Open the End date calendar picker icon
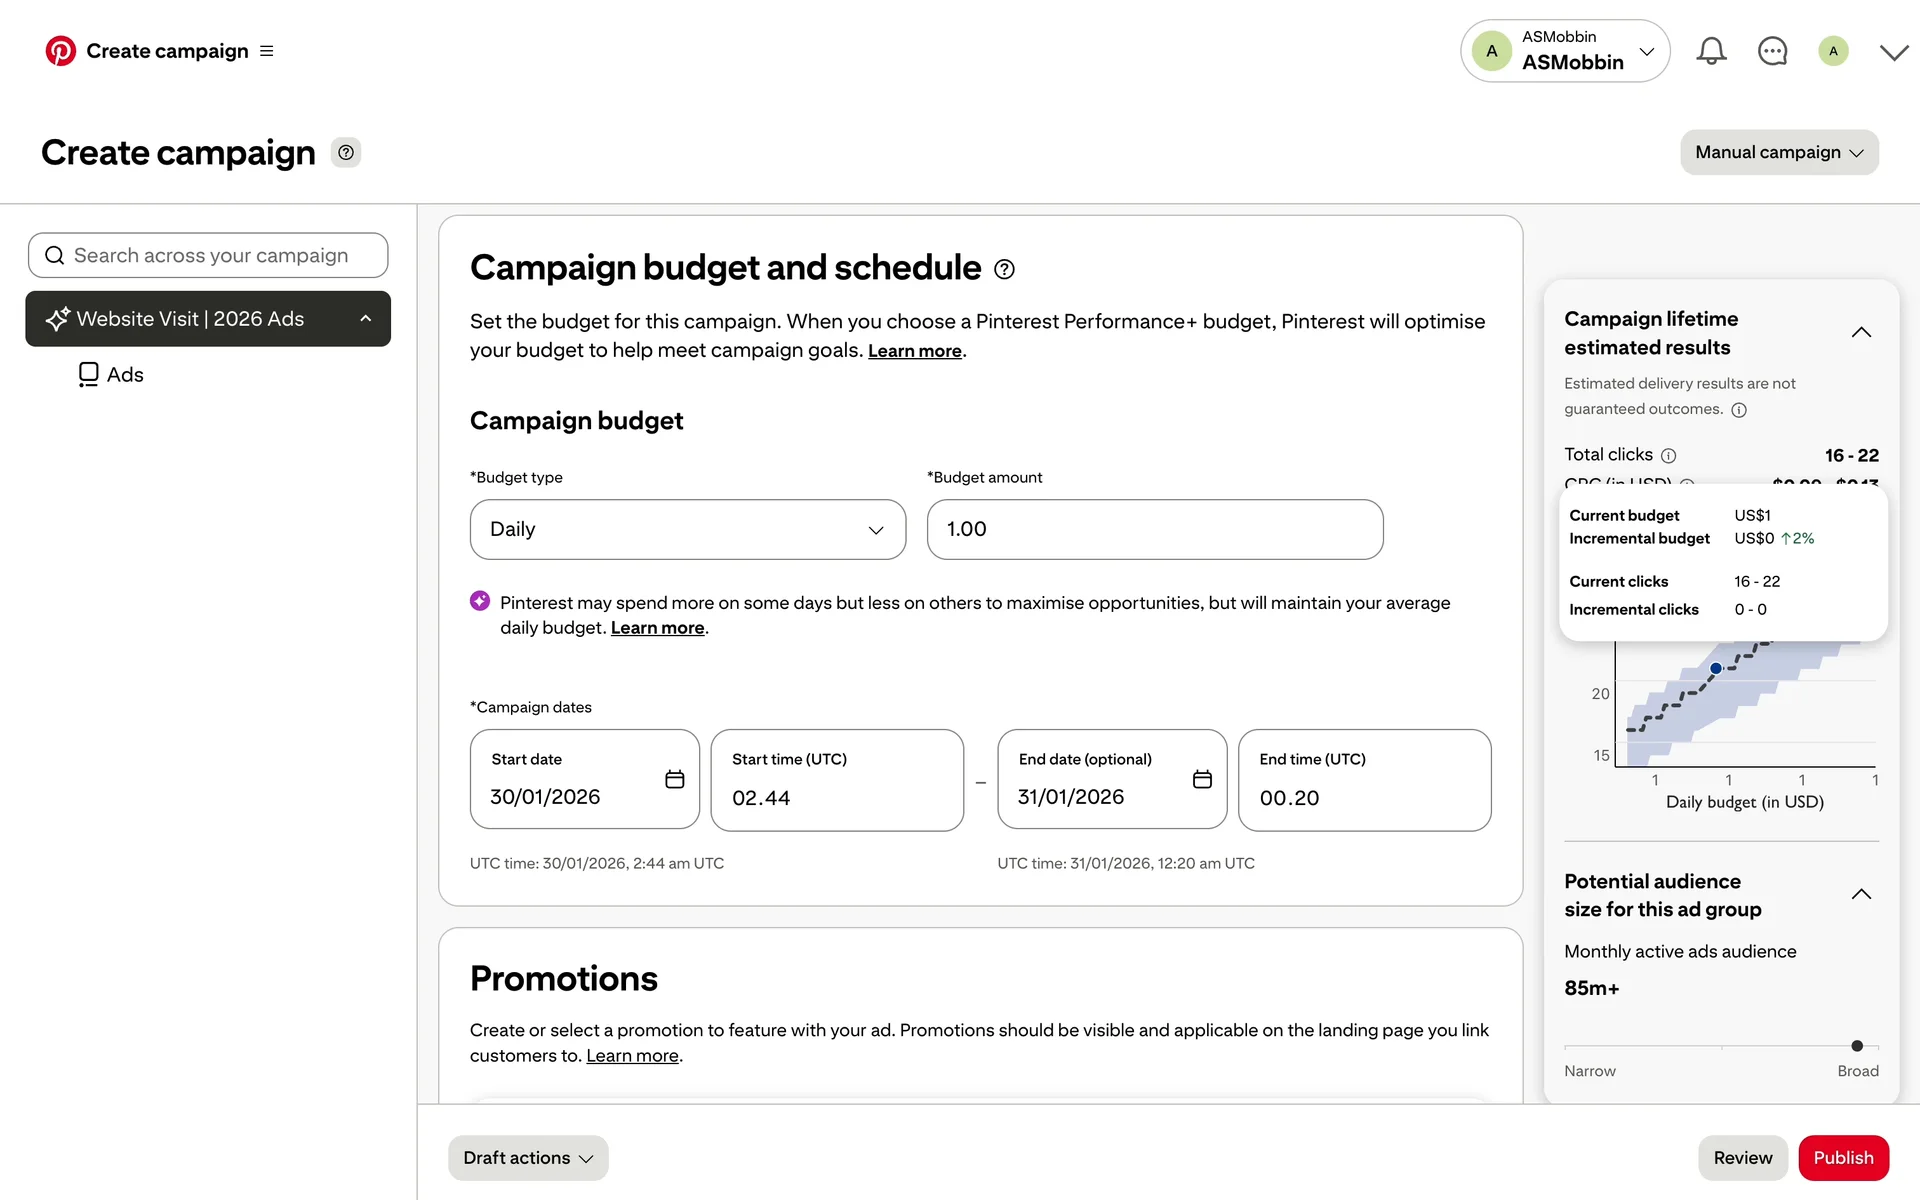This screenshot has width=1920, height=1200. pos(1202,779)
